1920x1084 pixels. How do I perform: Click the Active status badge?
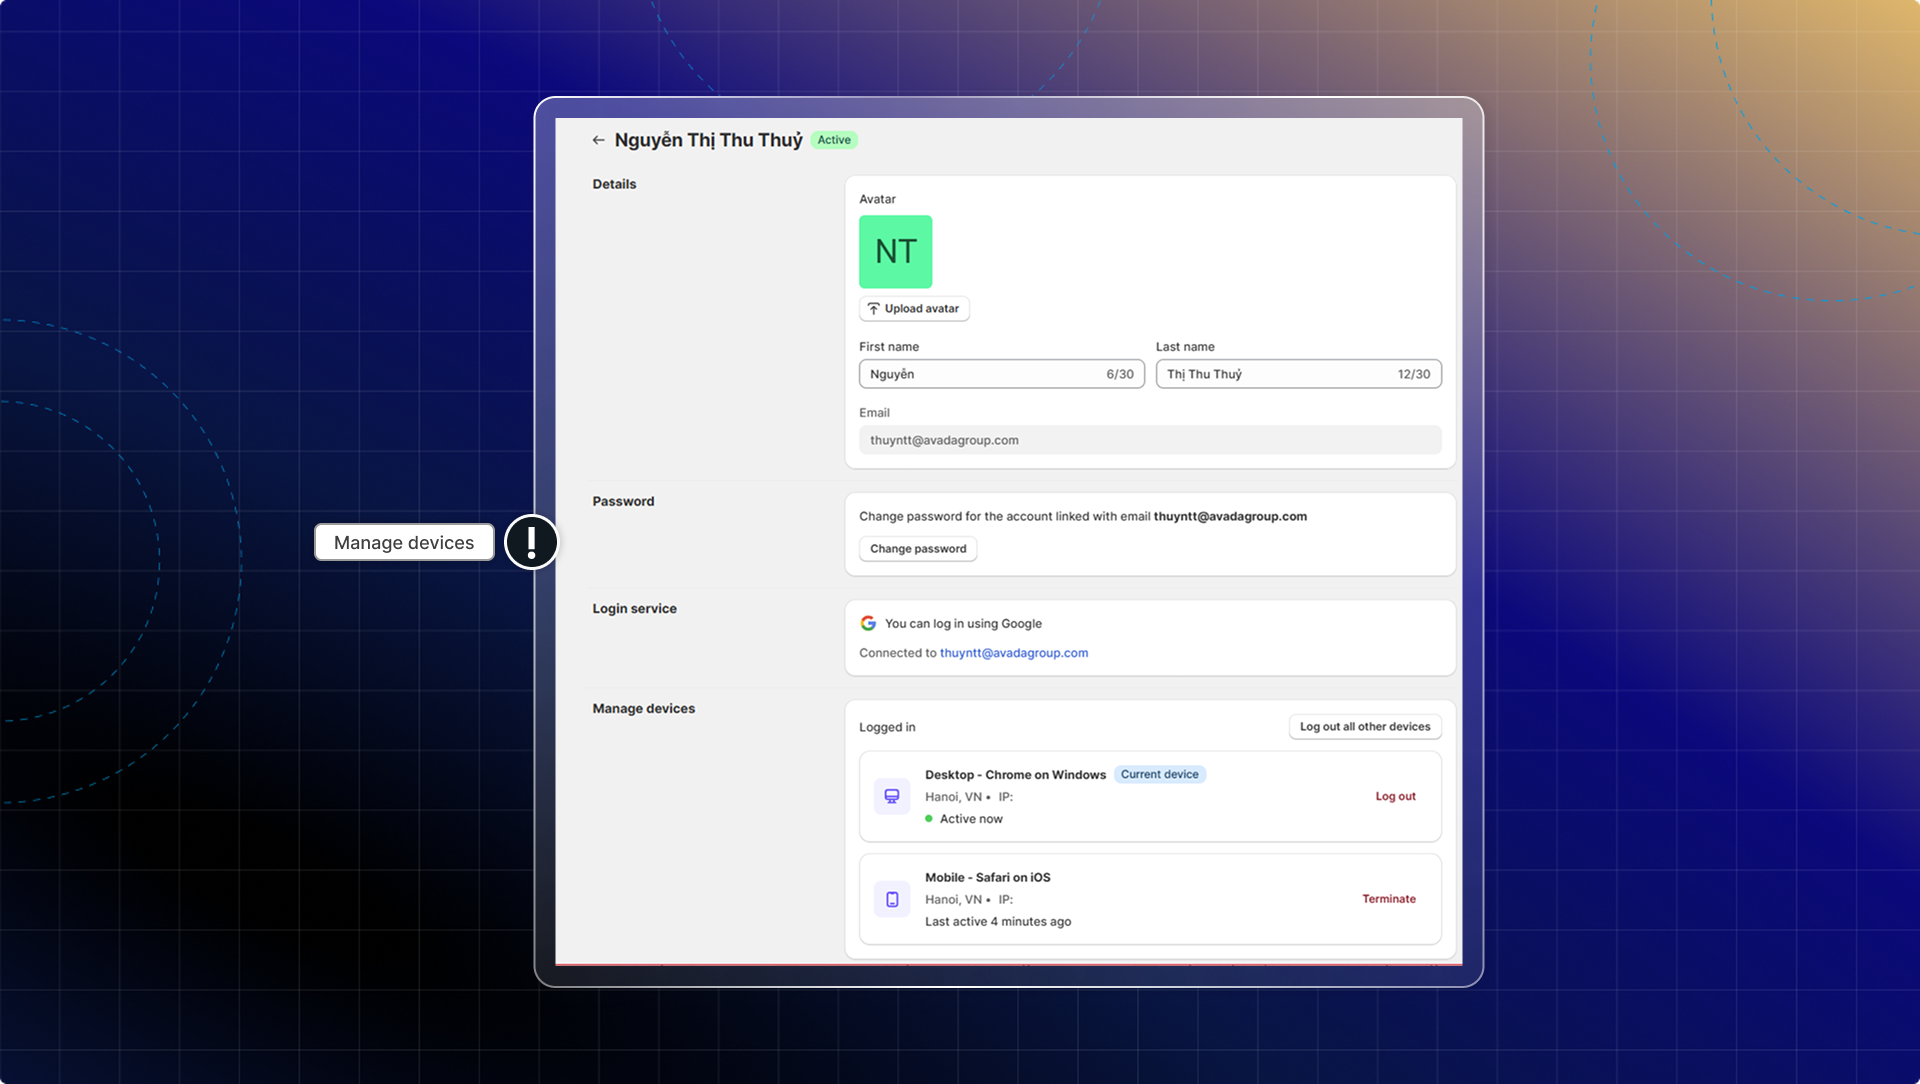click(833, 140)
